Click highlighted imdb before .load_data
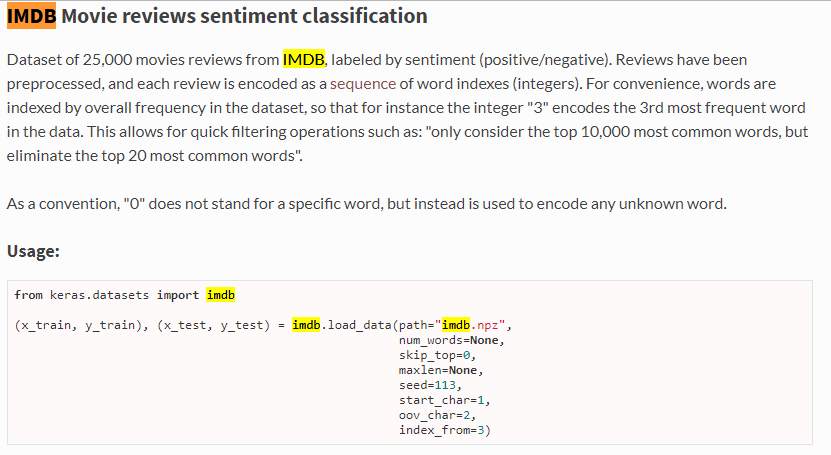831x455 pixels. (x=306, y=325)
